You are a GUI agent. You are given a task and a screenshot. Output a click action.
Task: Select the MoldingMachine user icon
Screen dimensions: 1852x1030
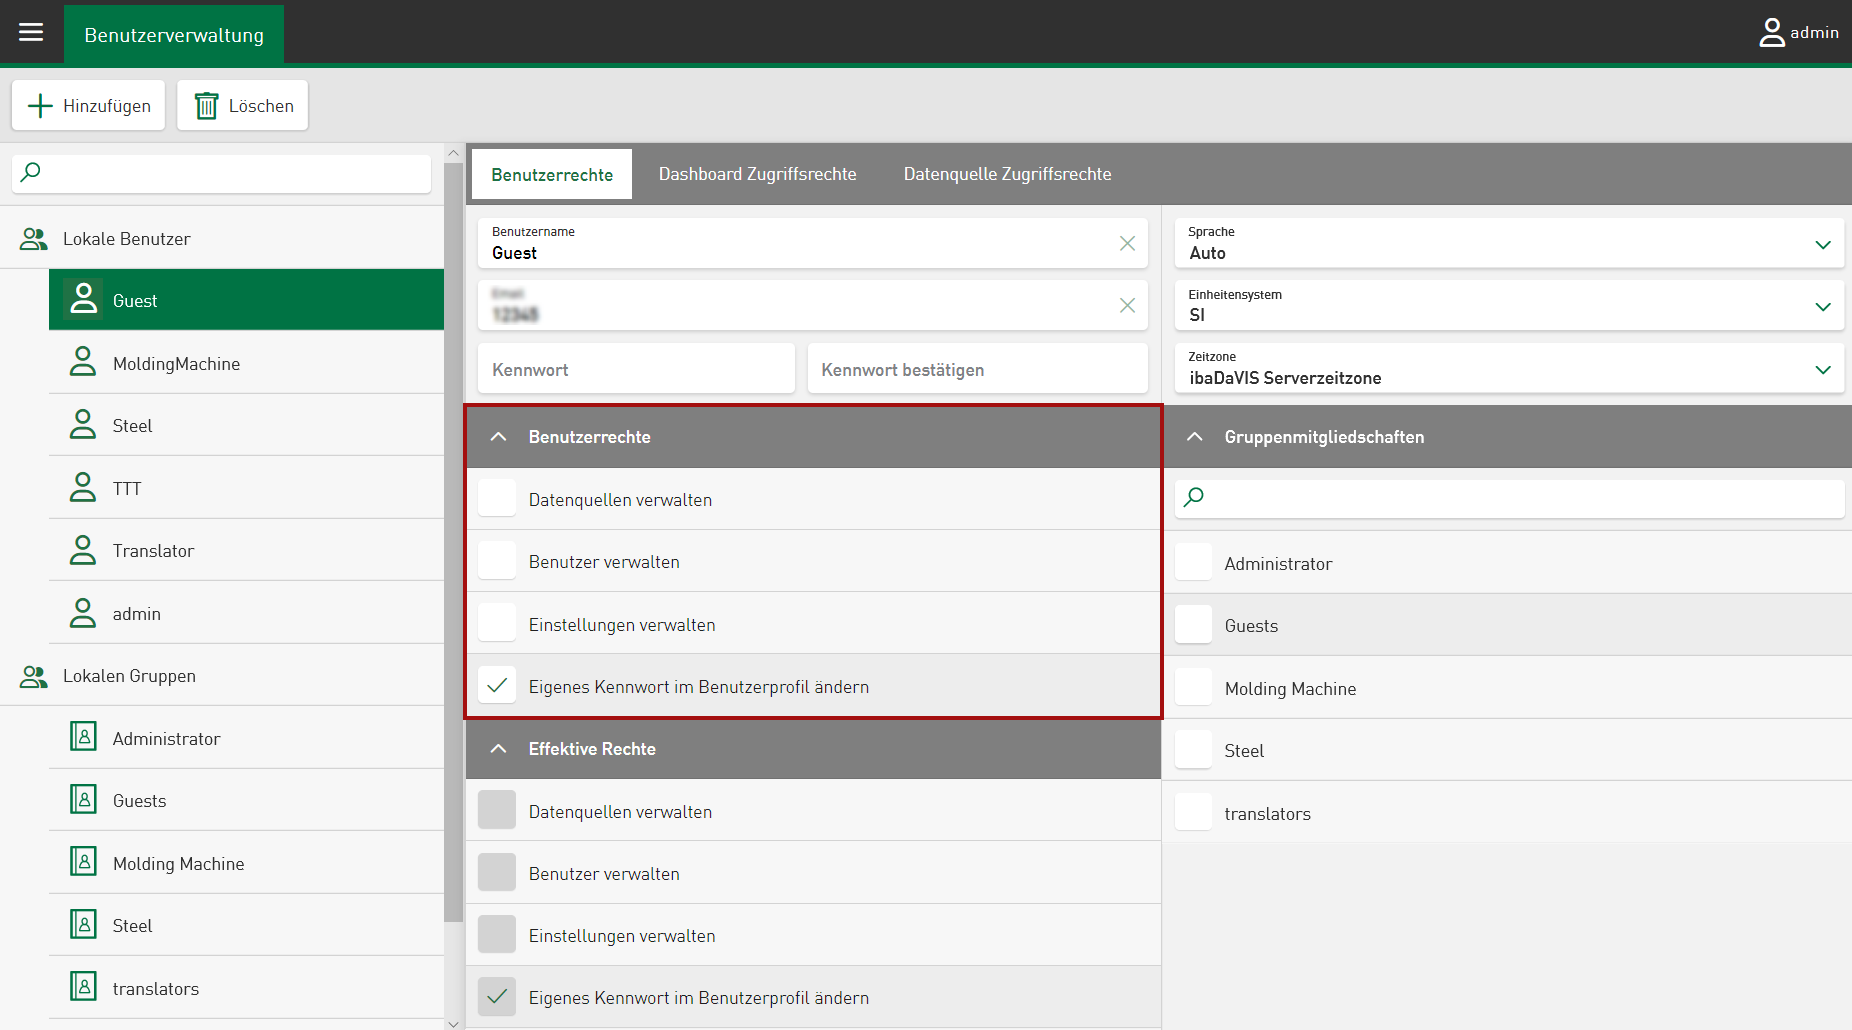point(83,362)
